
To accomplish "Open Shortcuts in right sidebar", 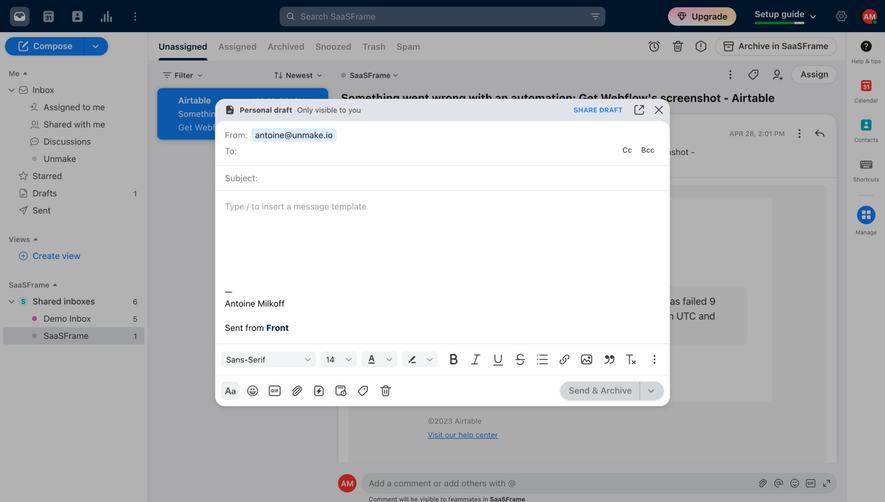I will click(866, 170).
